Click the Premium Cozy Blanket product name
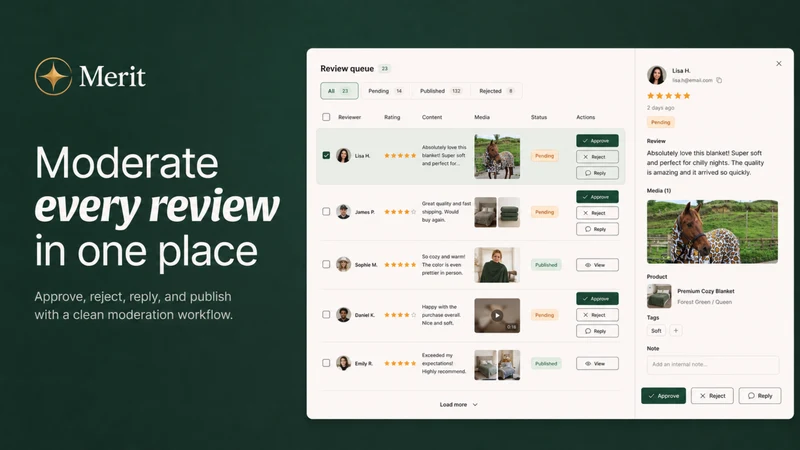Viewport: 800px width, 450px height. 706,291
